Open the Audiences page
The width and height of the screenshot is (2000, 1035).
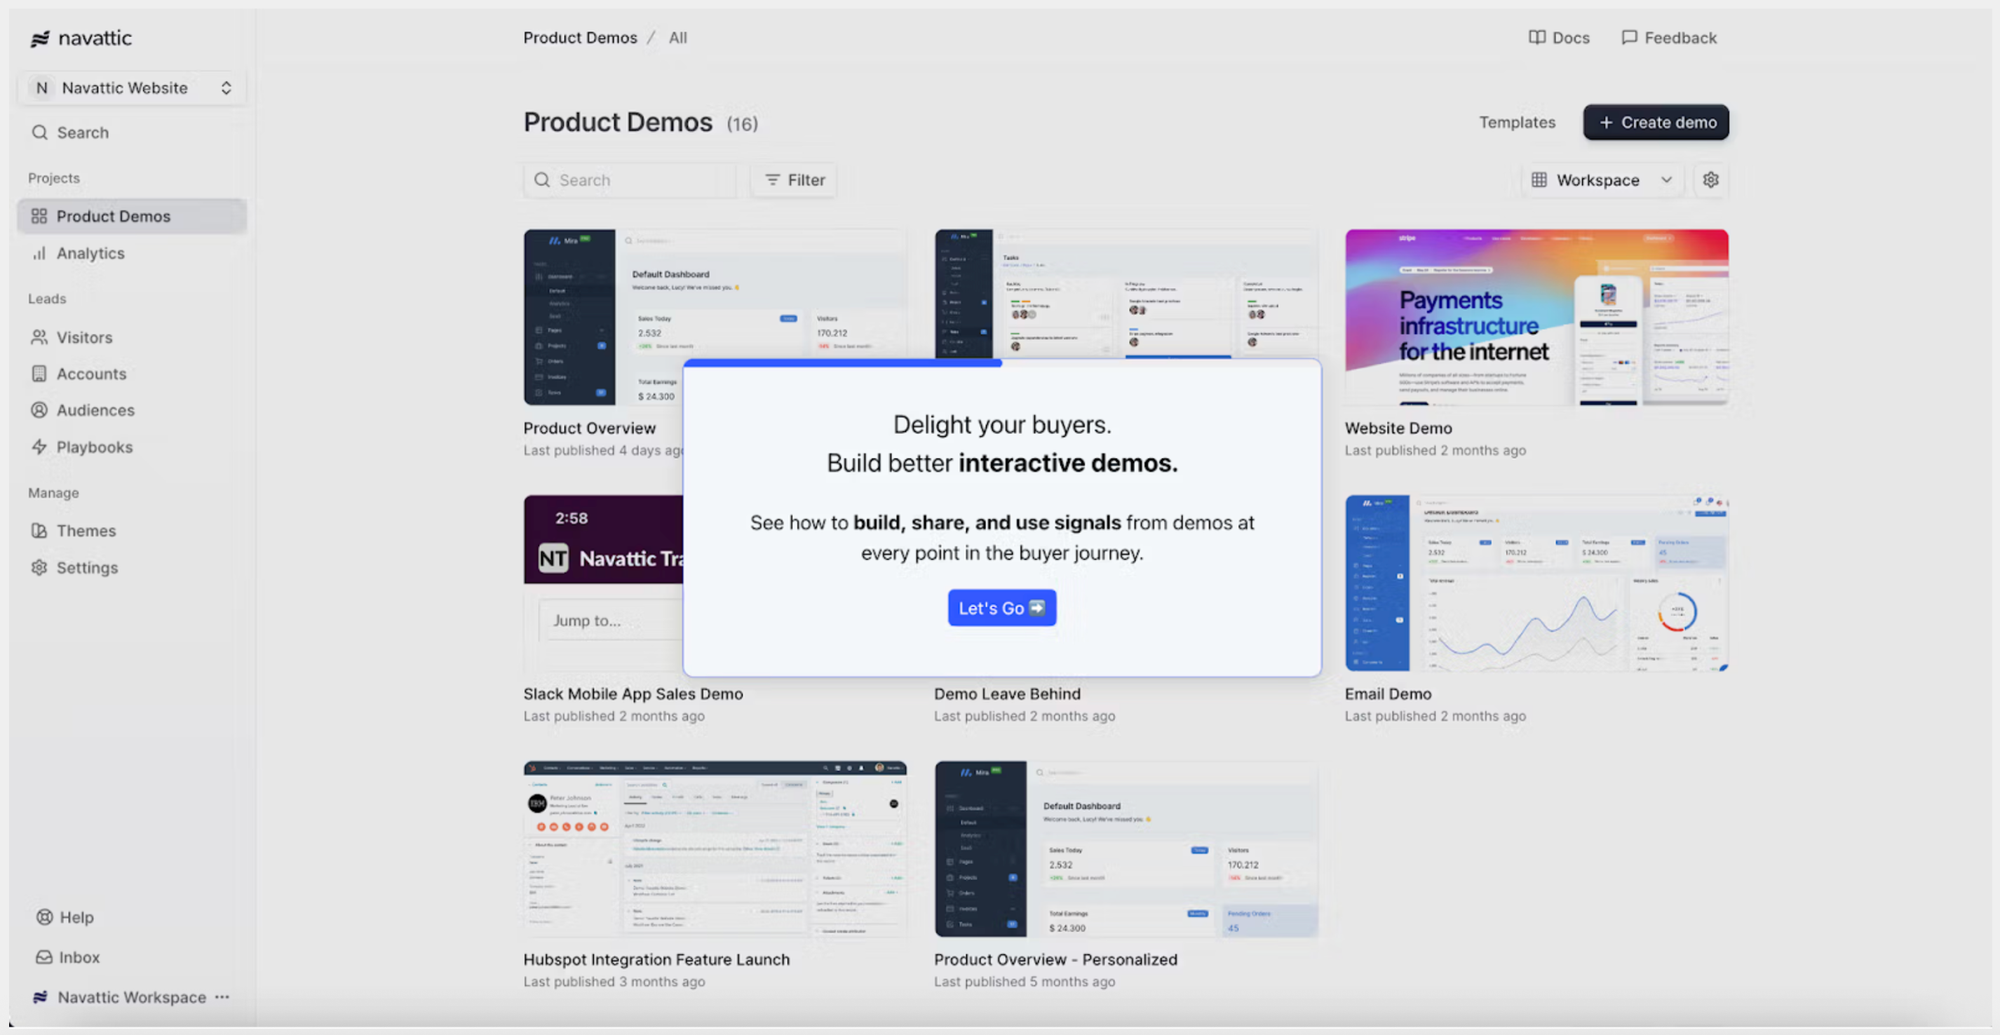(132, 410)
